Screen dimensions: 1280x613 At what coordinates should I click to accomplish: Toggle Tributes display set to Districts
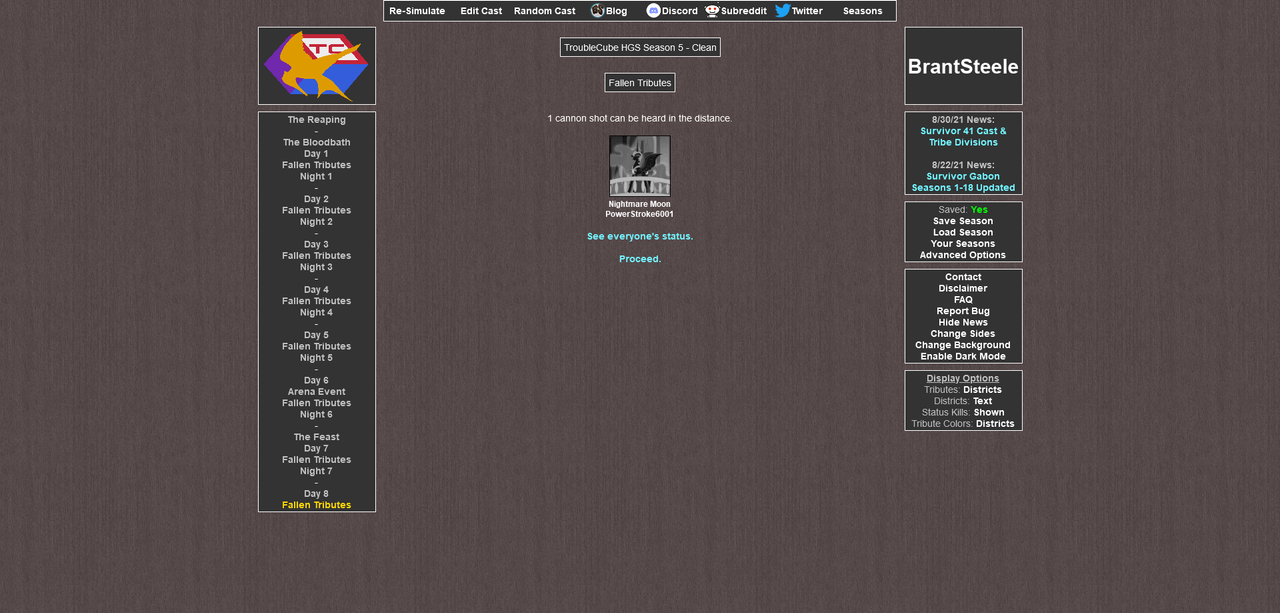coord(982,390)
